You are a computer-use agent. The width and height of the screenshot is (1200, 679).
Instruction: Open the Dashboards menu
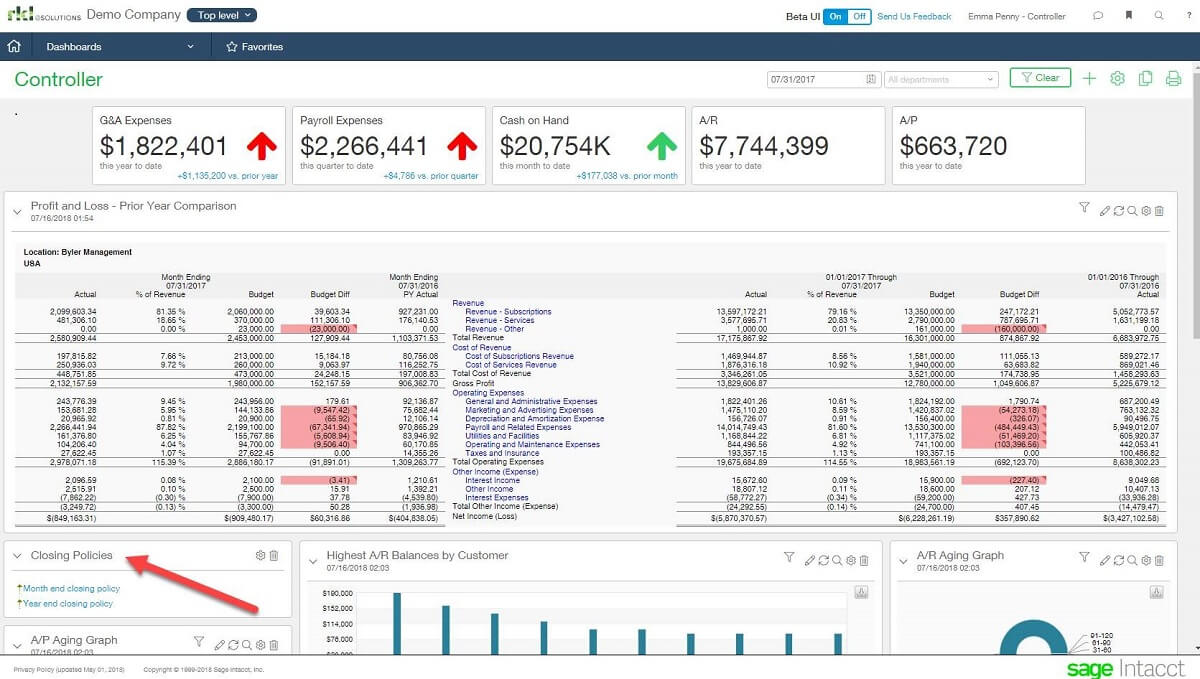[x=72, y=46]
